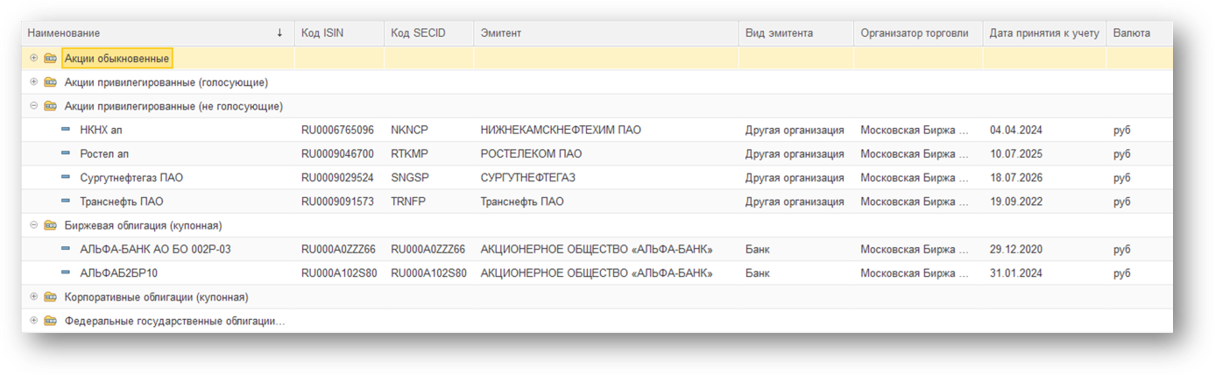Click folder icon of Акции обыкновенные

point(50,58)
